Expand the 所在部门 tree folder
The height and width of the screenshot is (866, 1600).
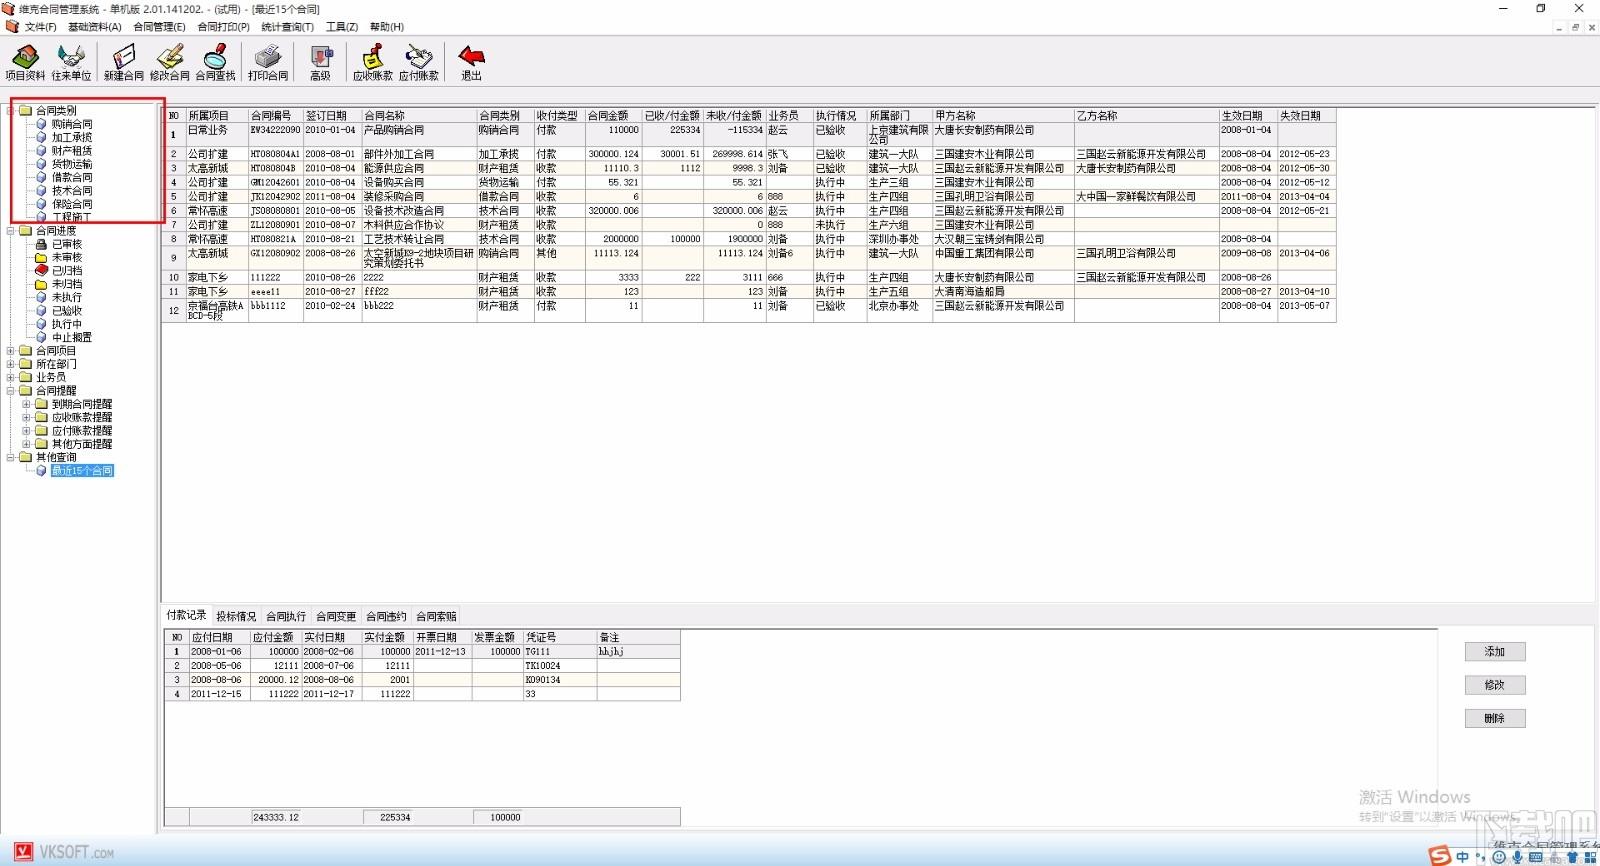(x=11, y=364)
